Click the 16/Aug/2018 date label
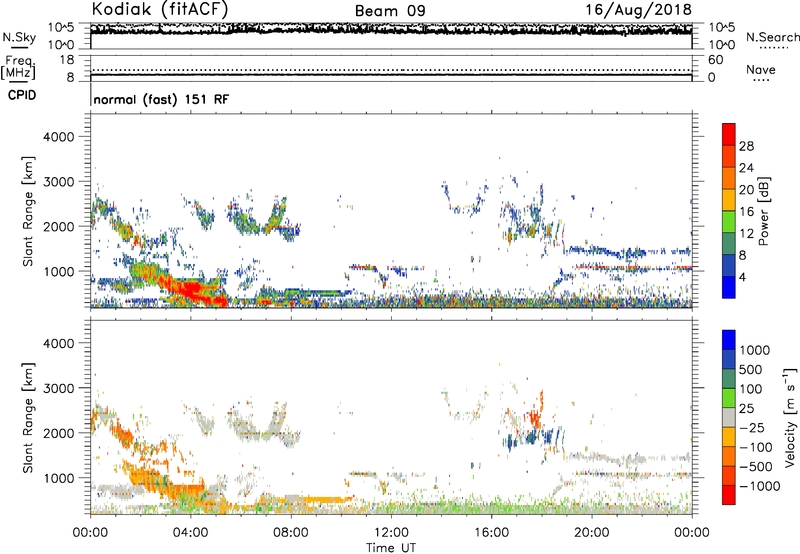Viewport: 800px width, 554px height. pos(638,10)
